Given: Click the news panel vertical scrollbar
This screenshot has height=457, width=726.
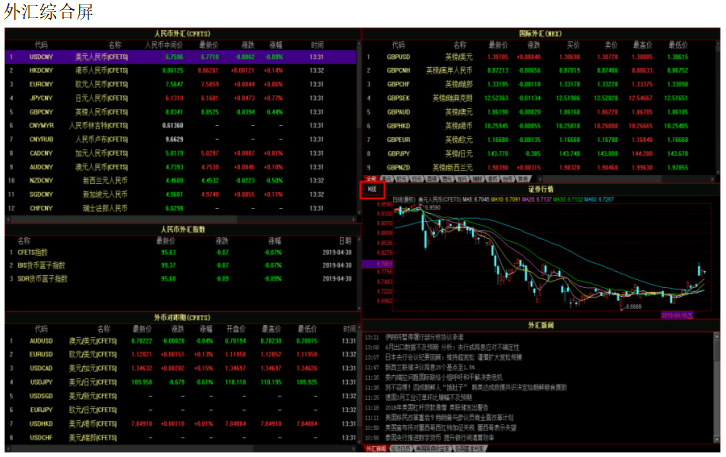Looking at the screenshot, I should 717,389.
